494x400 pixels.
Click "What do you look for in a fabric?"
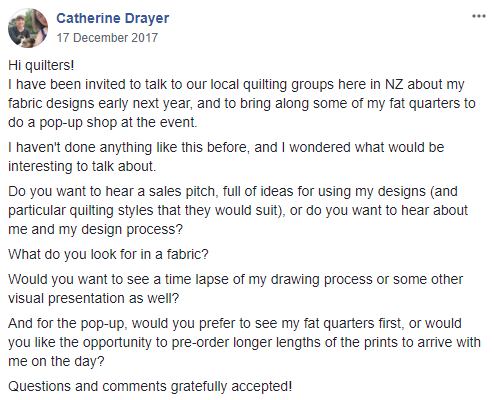(x=108, y=255)
